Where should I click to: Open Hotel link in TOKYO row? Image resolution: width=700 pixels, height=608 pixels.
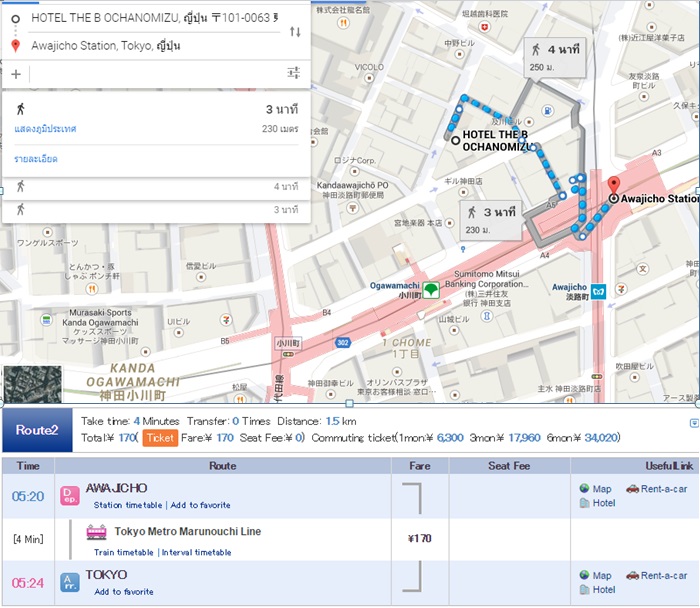[604, 590]
